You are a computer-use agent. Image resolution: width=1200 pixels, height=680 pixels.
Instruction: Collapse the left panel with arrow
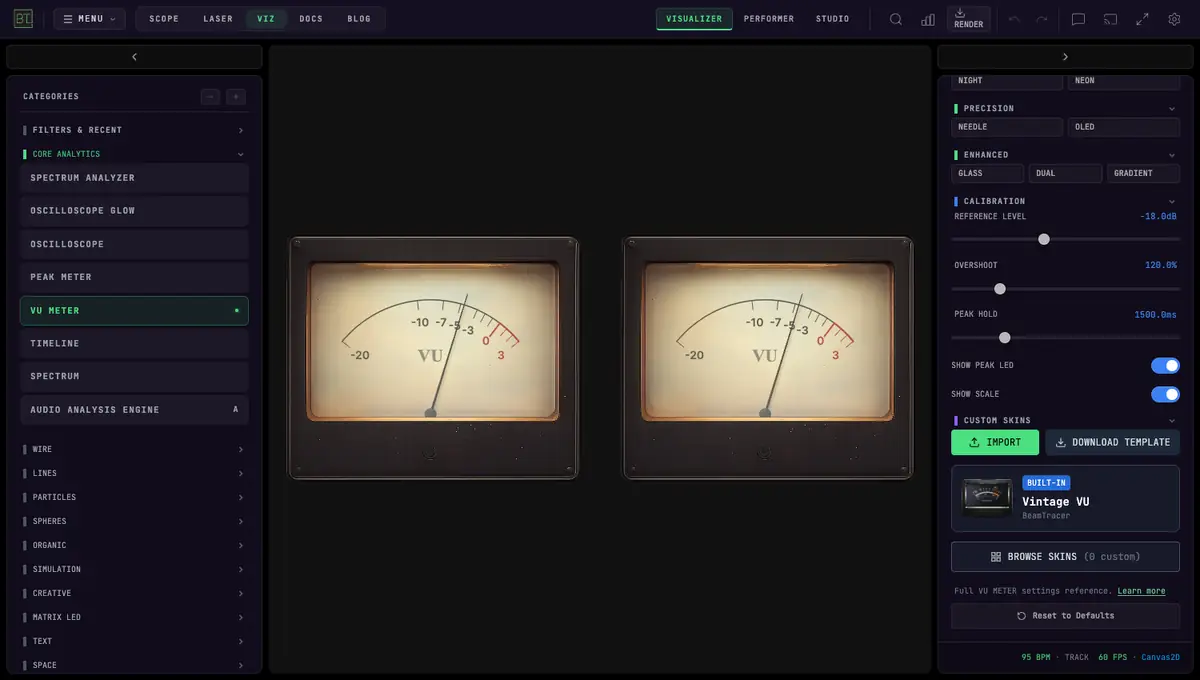point(134,57)
